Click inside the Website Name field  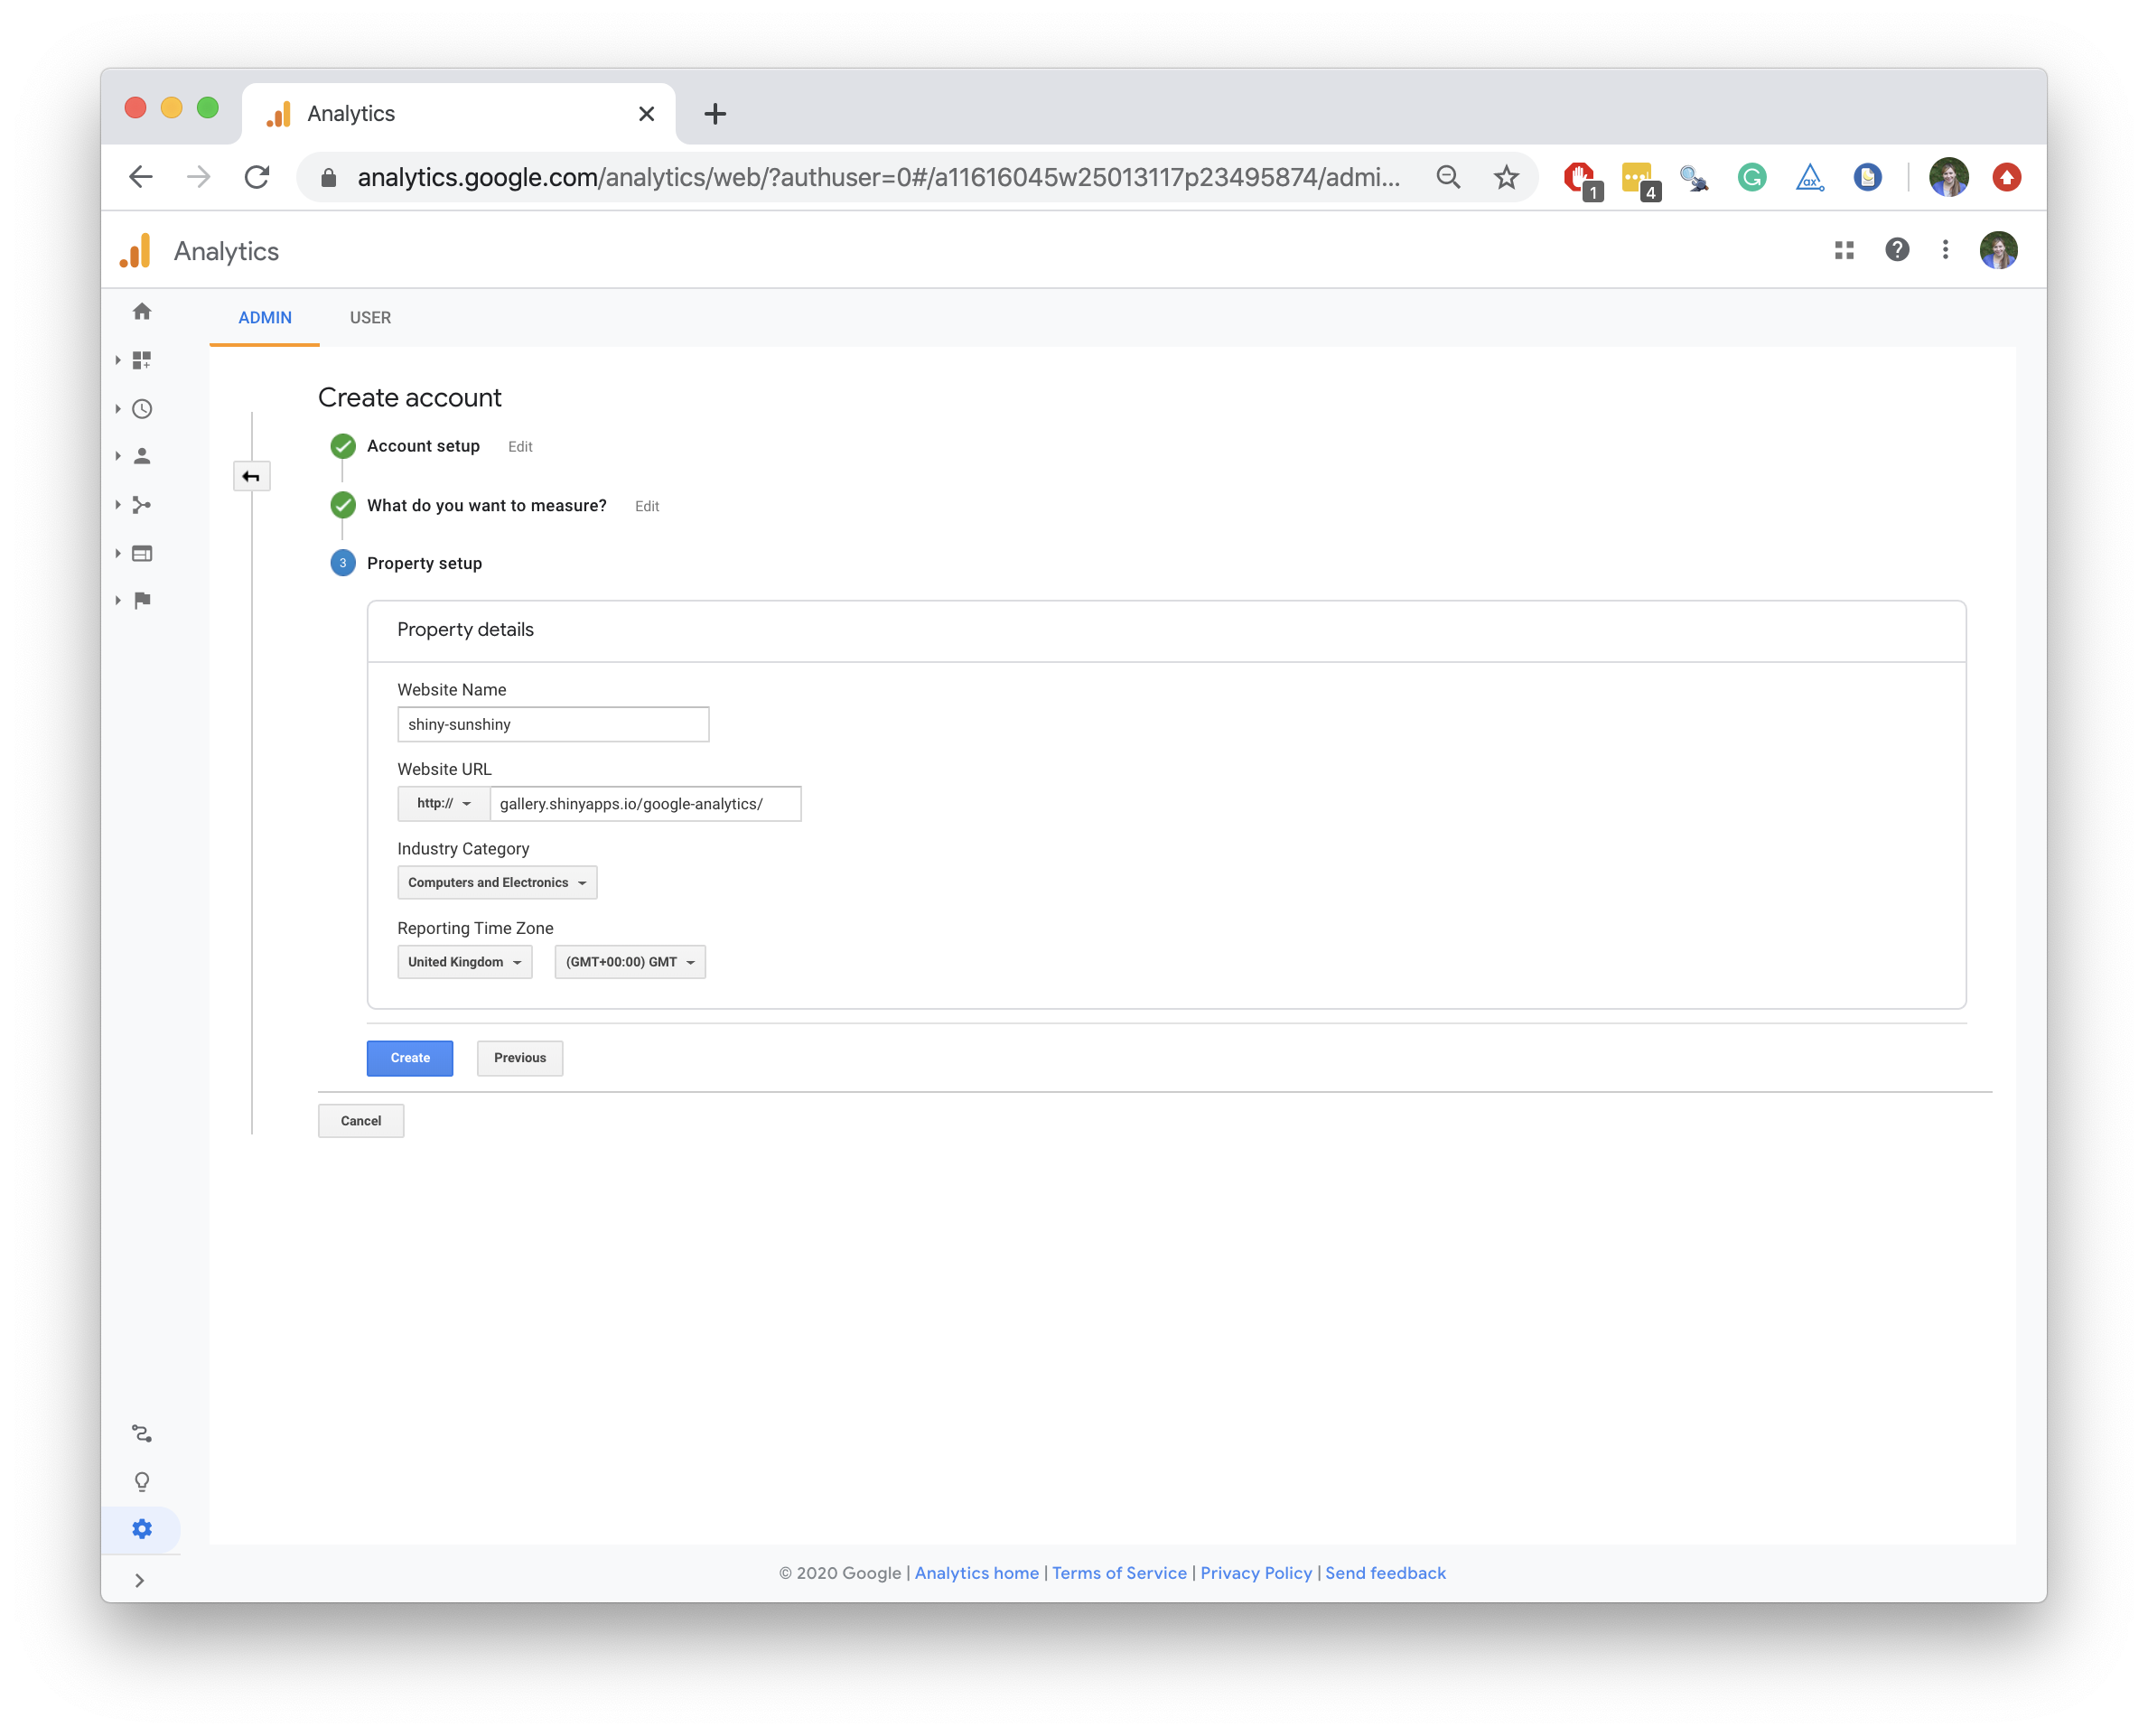click(x=553, y=723)
